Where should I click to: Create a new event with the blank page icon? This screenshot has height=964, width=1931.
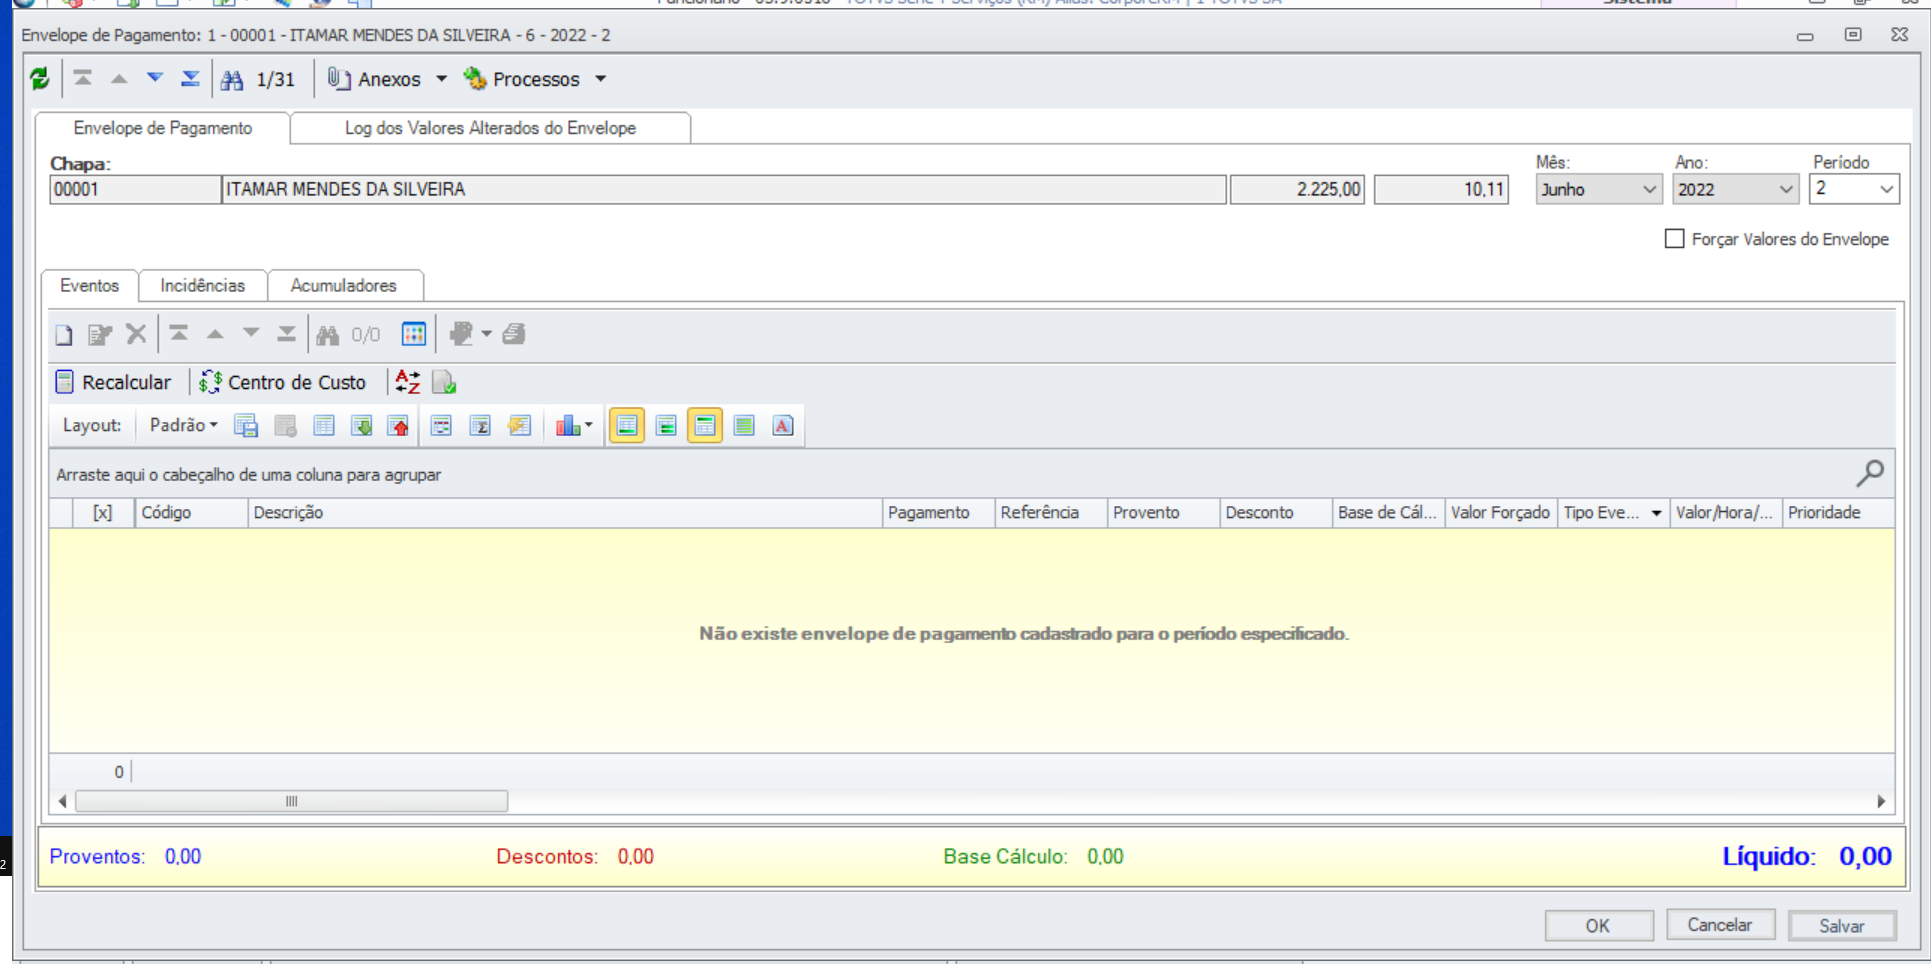64,334
